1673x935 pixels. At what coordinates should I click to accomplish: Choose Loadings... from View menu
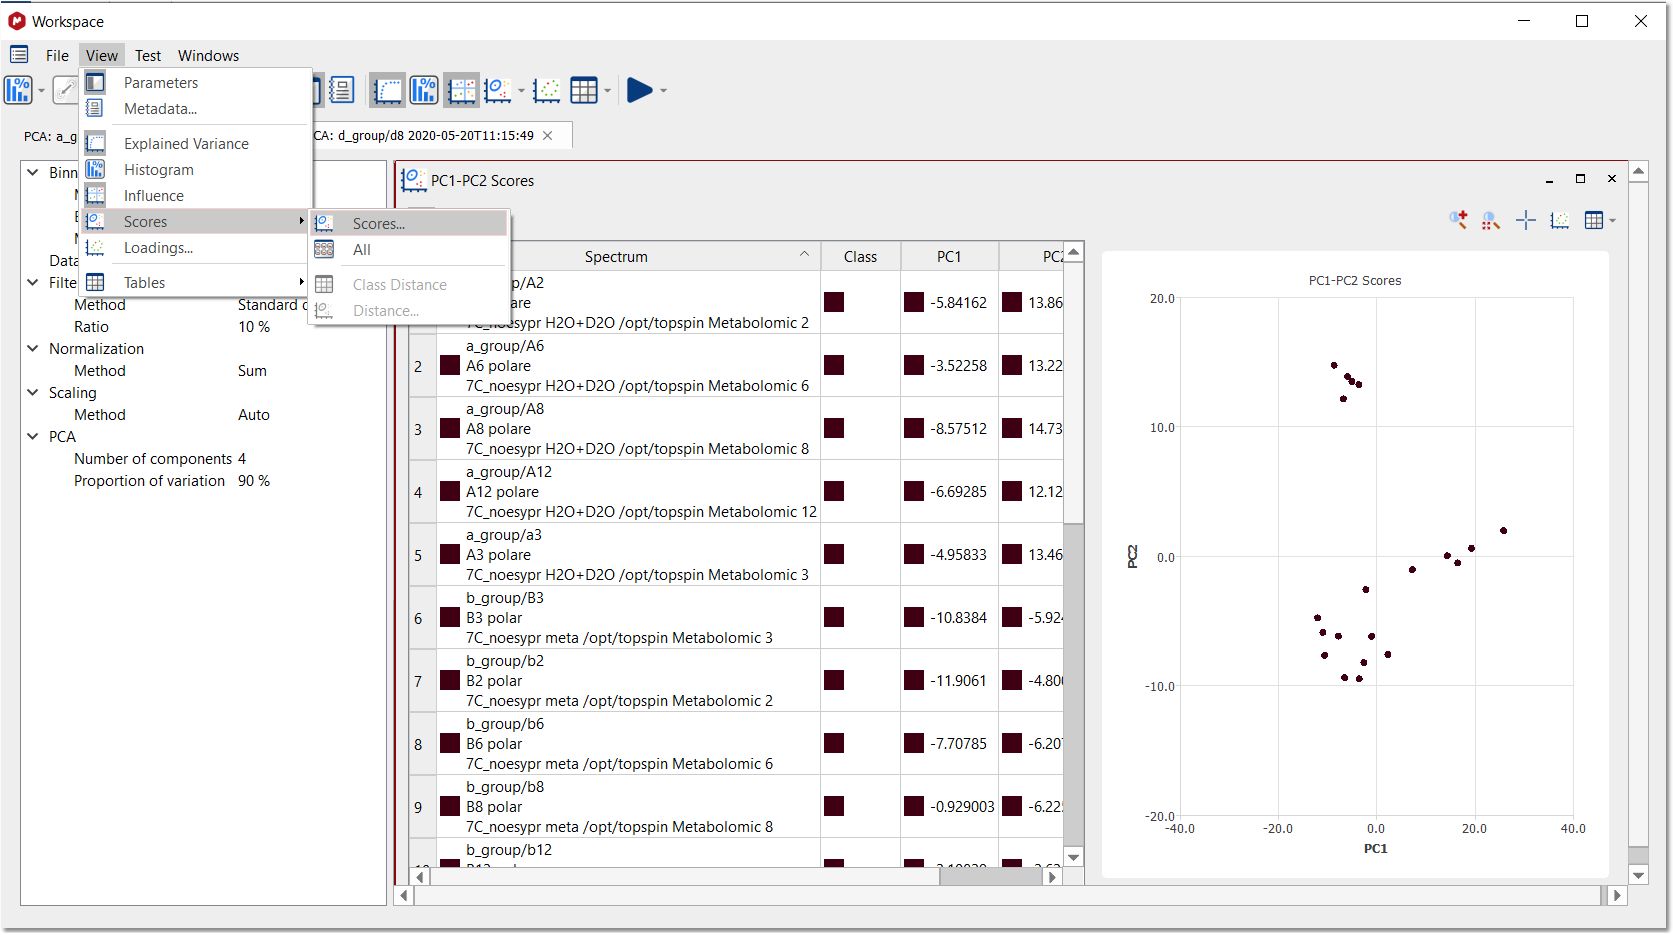[196, 248]
